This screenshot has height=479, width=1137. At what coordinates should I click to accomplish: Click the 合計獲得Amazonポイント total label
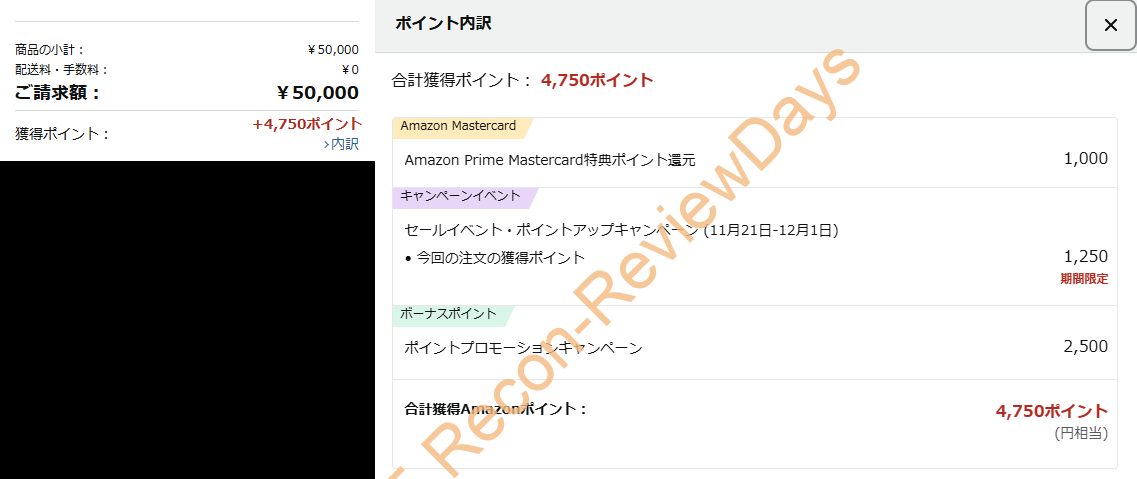pos(495,409)
